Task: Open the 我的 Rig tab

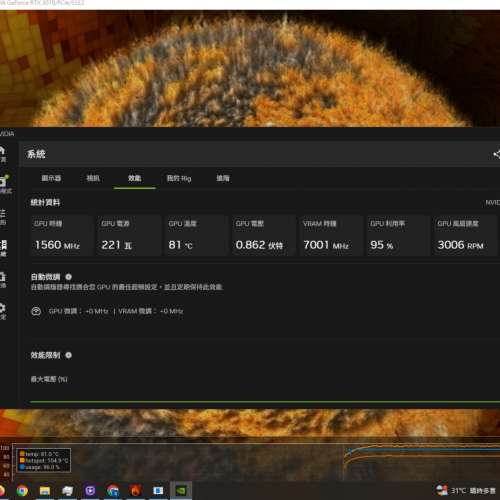Action: [179, 179]
